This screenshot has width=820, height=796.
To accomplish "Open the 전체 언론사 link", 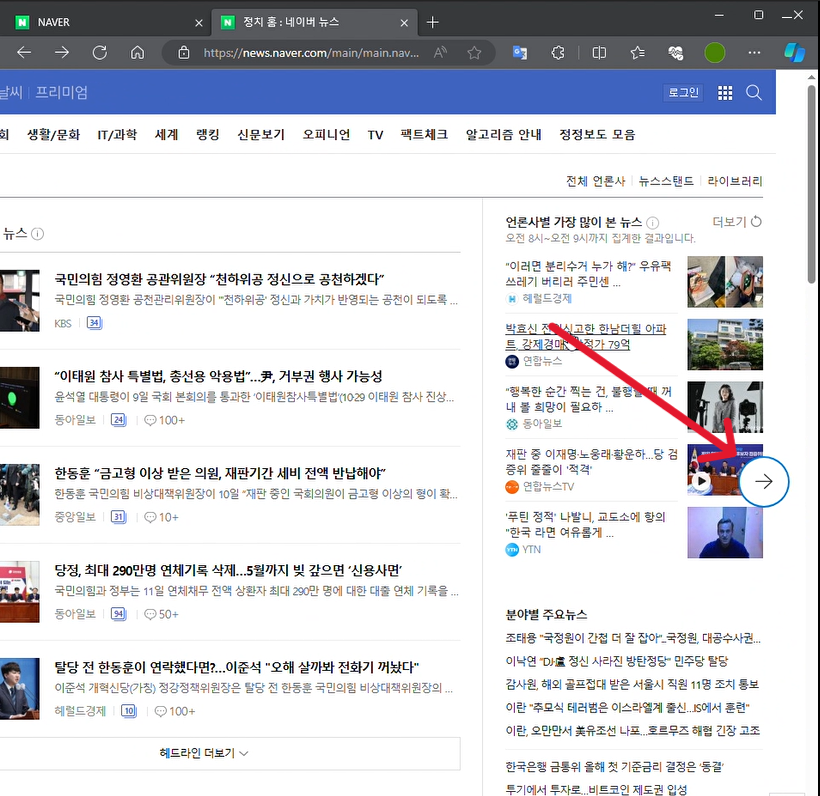I will coord(596,181).
